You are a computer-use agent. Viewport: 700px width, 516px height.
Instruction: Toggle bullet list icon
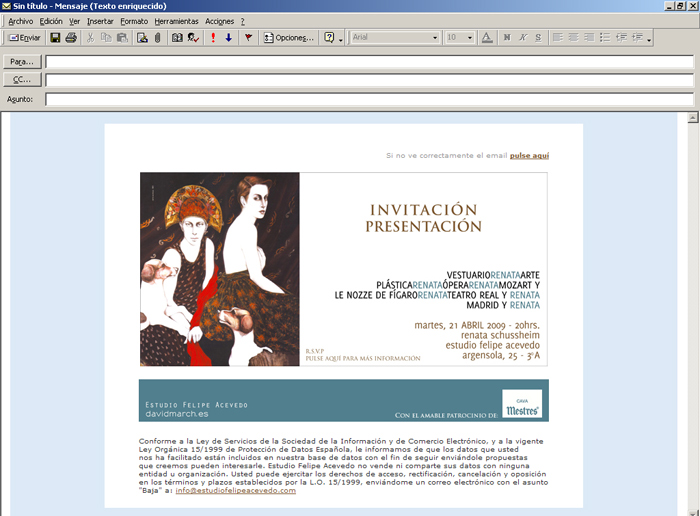[605, 38]
